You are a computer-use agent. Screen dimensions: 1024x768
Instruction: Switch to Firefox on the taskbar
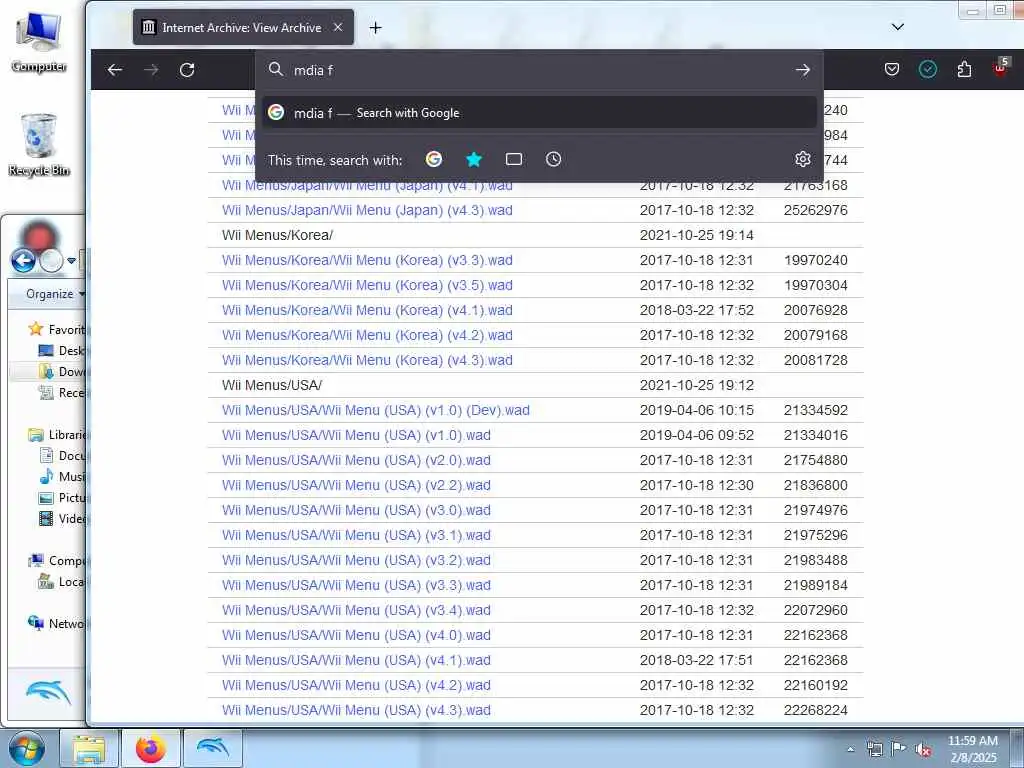(x=151, y=749)
